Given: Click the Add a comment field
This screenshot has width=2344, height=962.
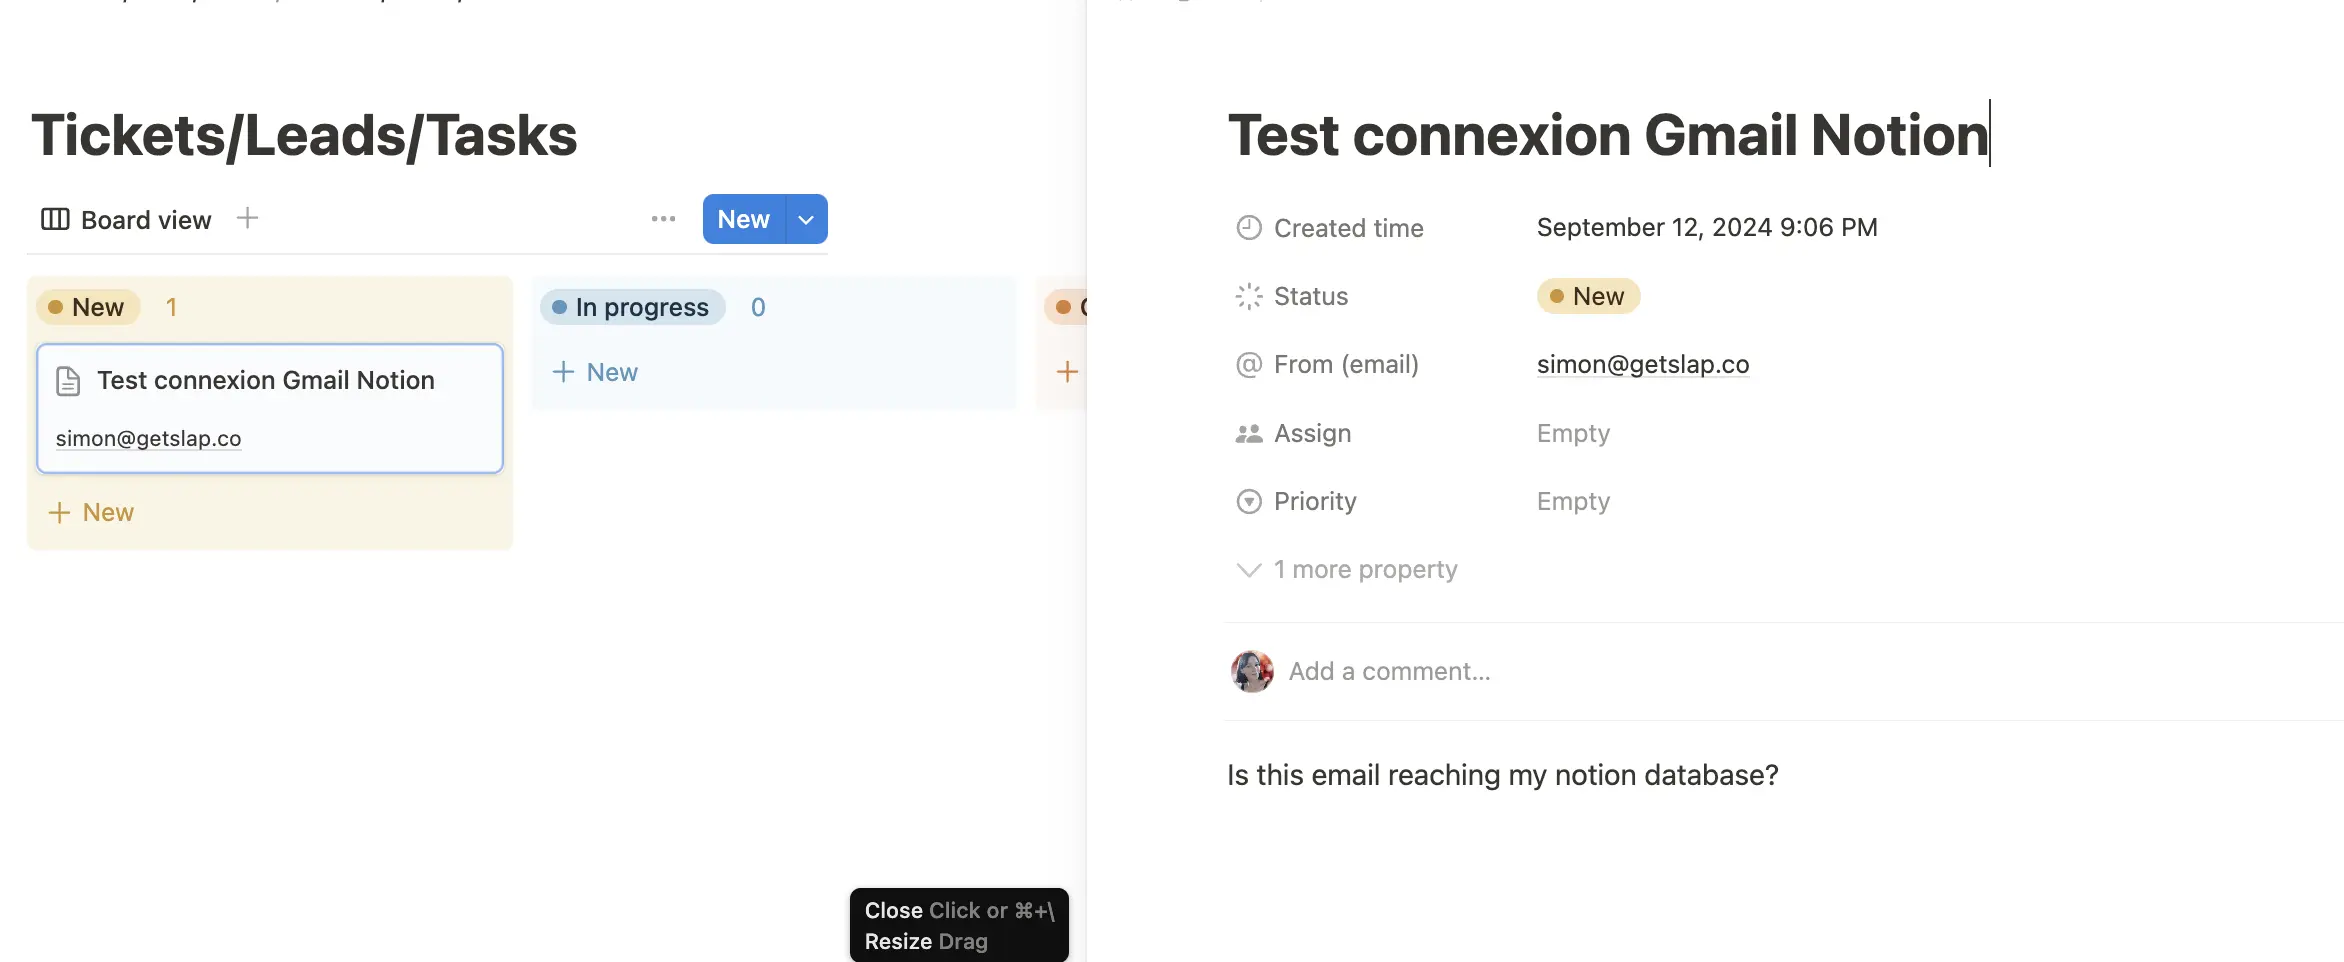Looking at the screenshot, I should pyautogui.click(x=1389, y=672).
